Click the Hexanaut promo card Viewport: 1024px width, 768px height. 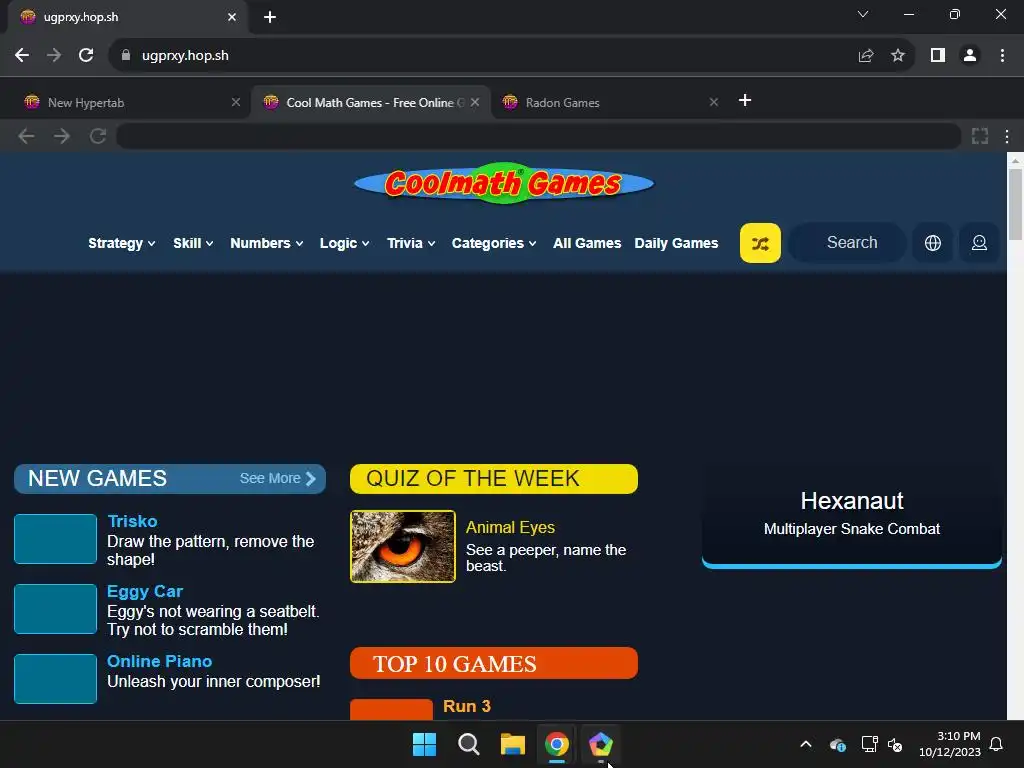852,516
